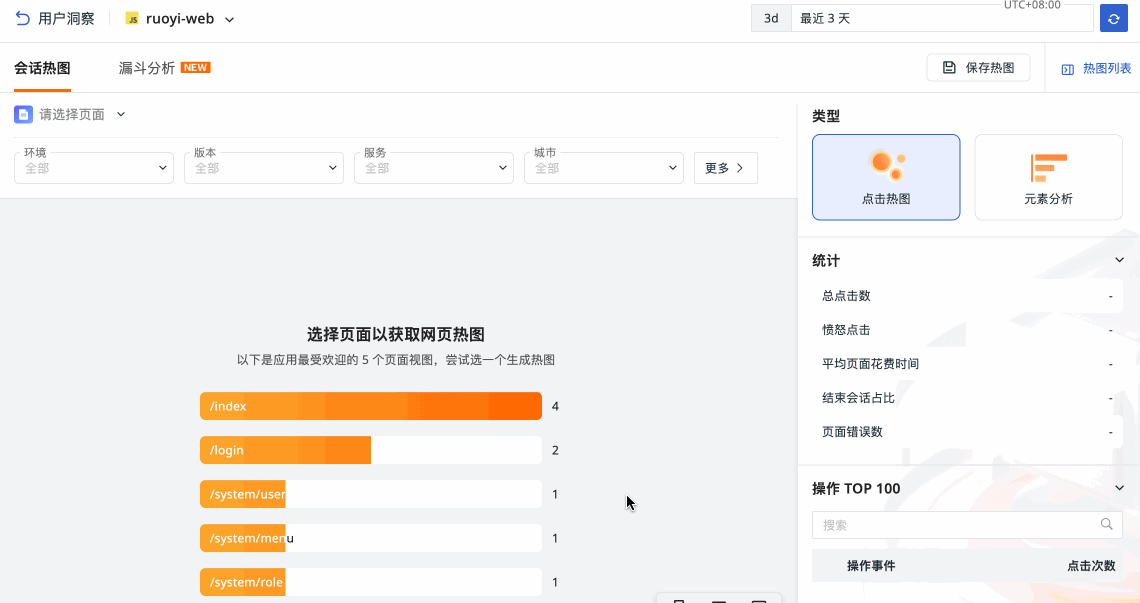Screen dimensions: 1140x603
Task: Open the 热图列表 link
Action: click(1106, 69)
